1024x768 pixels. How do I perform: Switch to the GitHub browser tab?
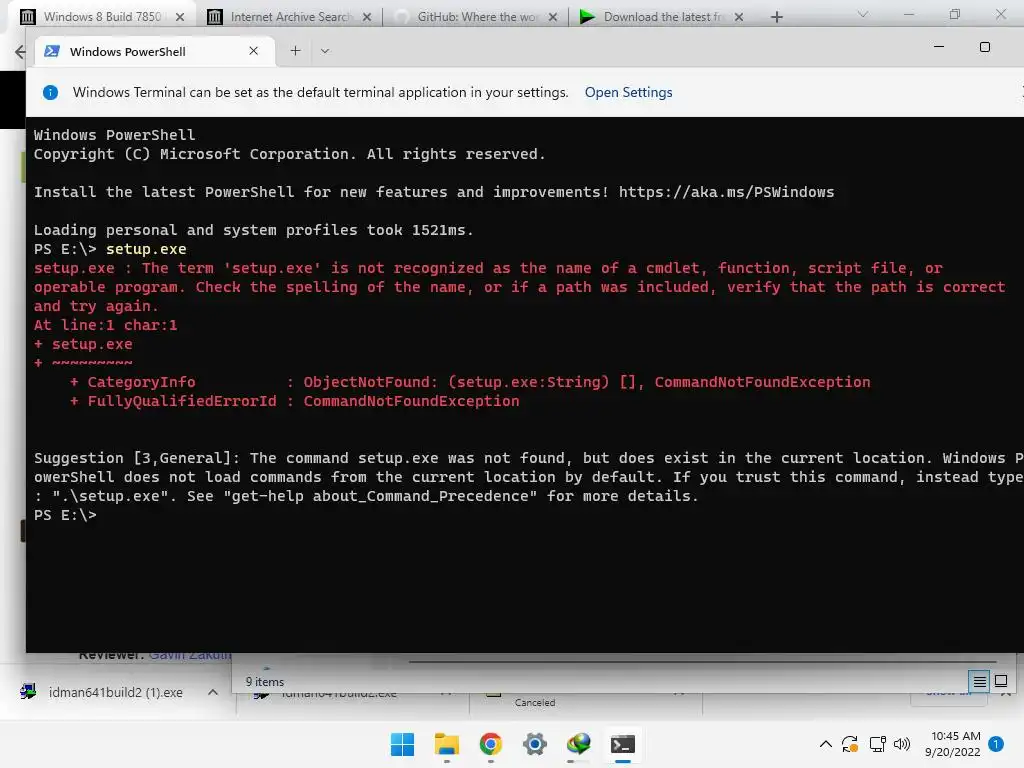pyautogui.click(x=477, y=17)
